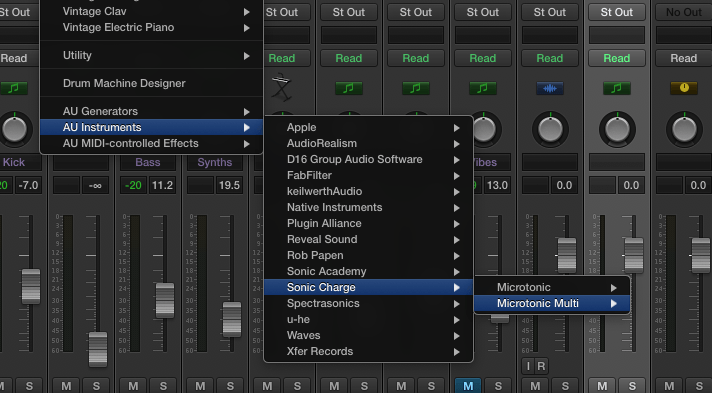
Task: Click the No Out channel pan knob
Action: (x=684, y=129)
